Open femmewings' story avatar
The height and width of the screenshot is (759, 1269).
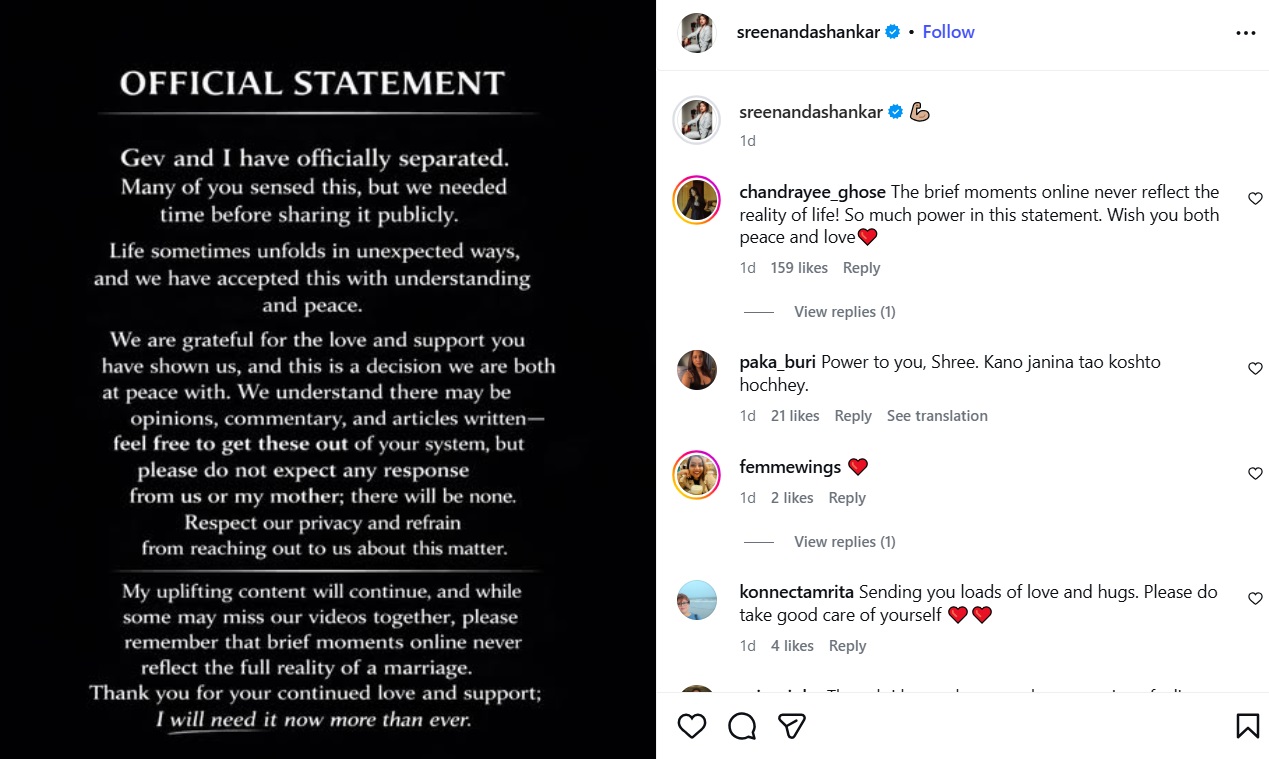point(697,475)
